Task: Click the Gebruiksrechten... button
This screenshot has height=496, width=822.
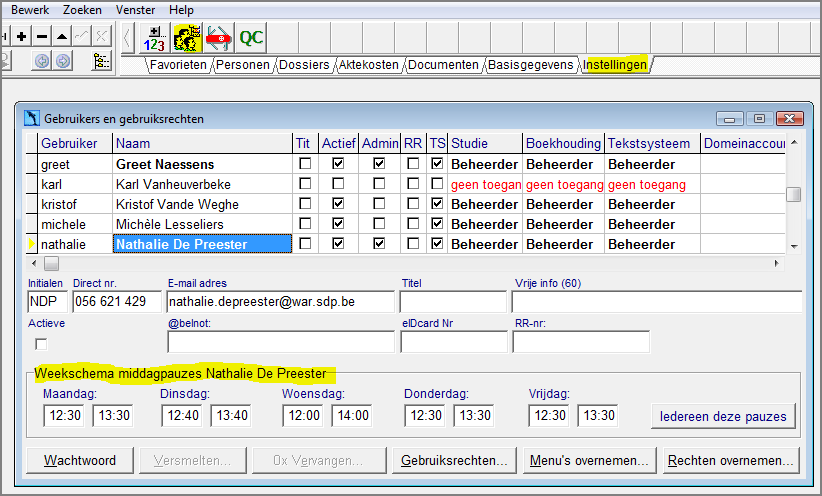Action: coord(454,460)
